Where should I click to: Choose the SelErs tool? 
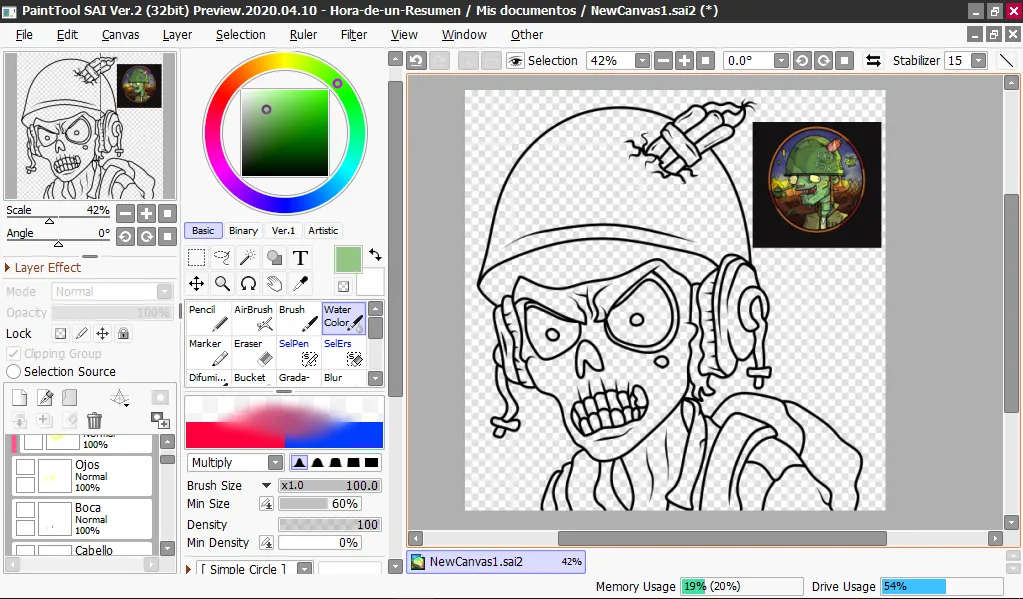pos(344,352)
